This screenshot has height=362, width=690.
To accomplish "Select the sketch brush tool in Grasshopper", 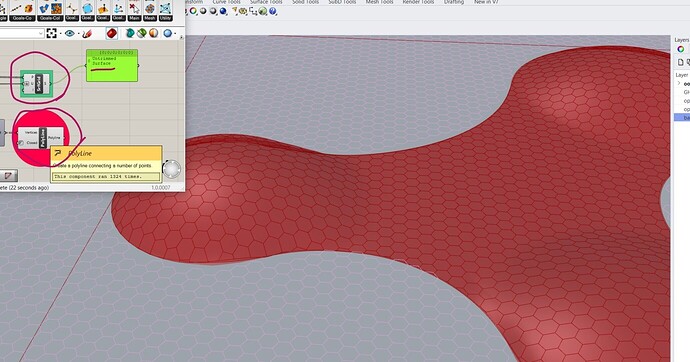I will (x=87, y=33).
